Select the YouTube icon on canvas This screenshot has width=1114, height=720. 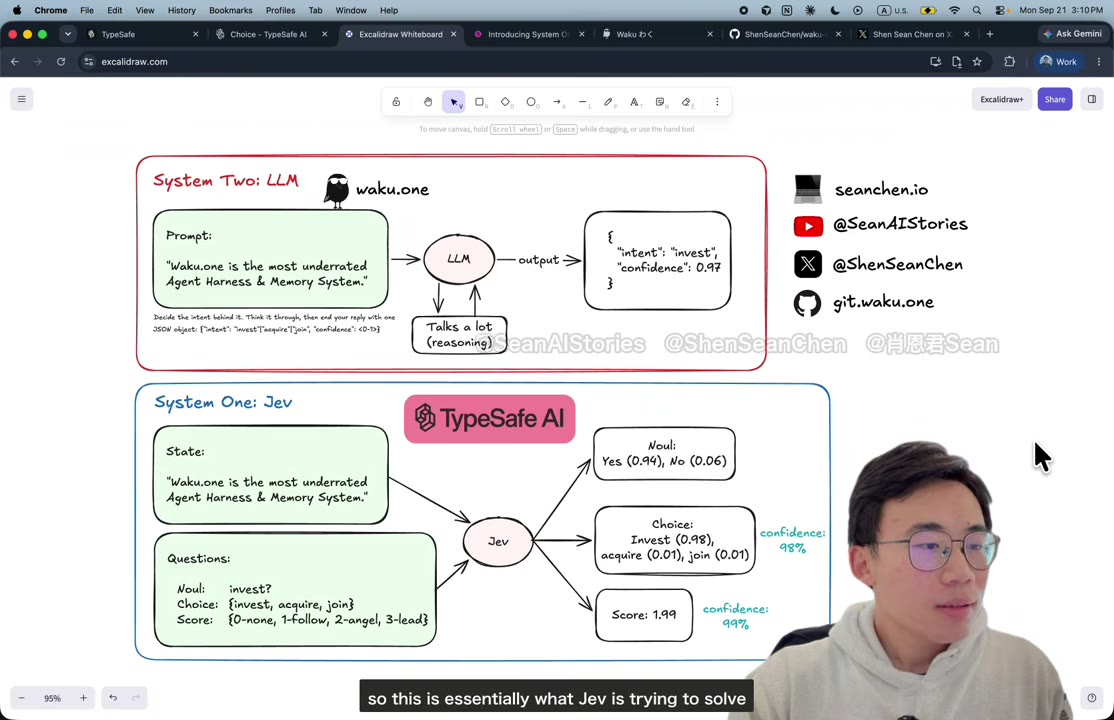coord(808,226)
